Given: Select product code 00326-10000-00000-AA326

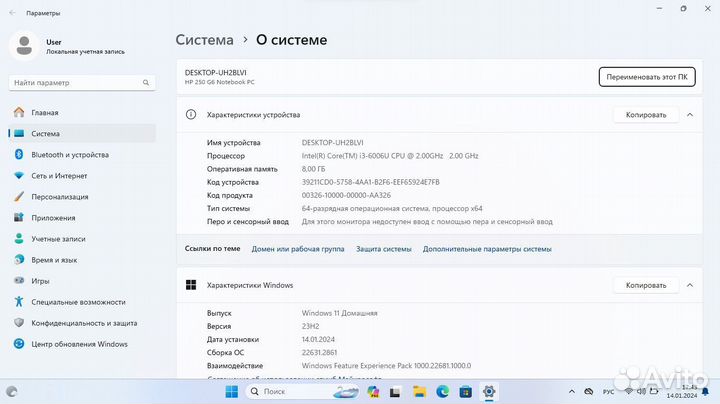Looking at the screenshot, I should tap(346, 195).
